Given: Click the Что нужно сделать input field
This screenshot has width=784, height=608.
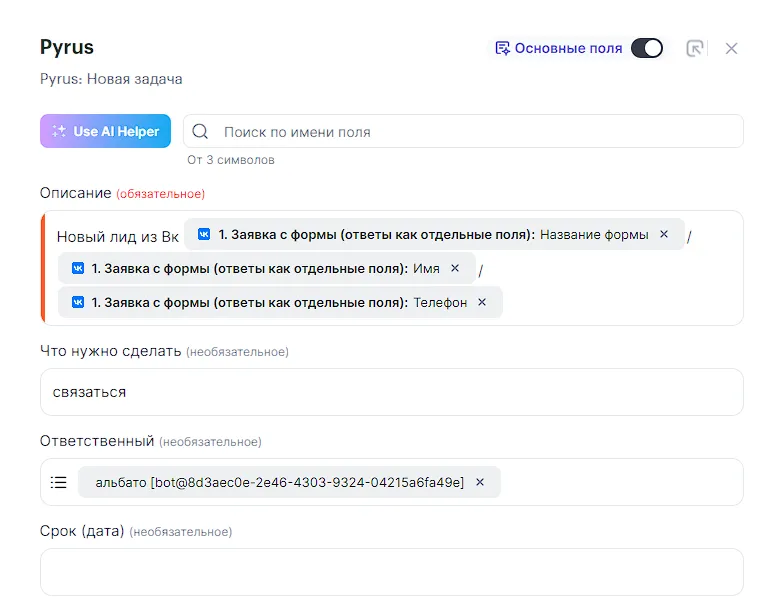Looking at the screenshot, I should coord(391,392).
